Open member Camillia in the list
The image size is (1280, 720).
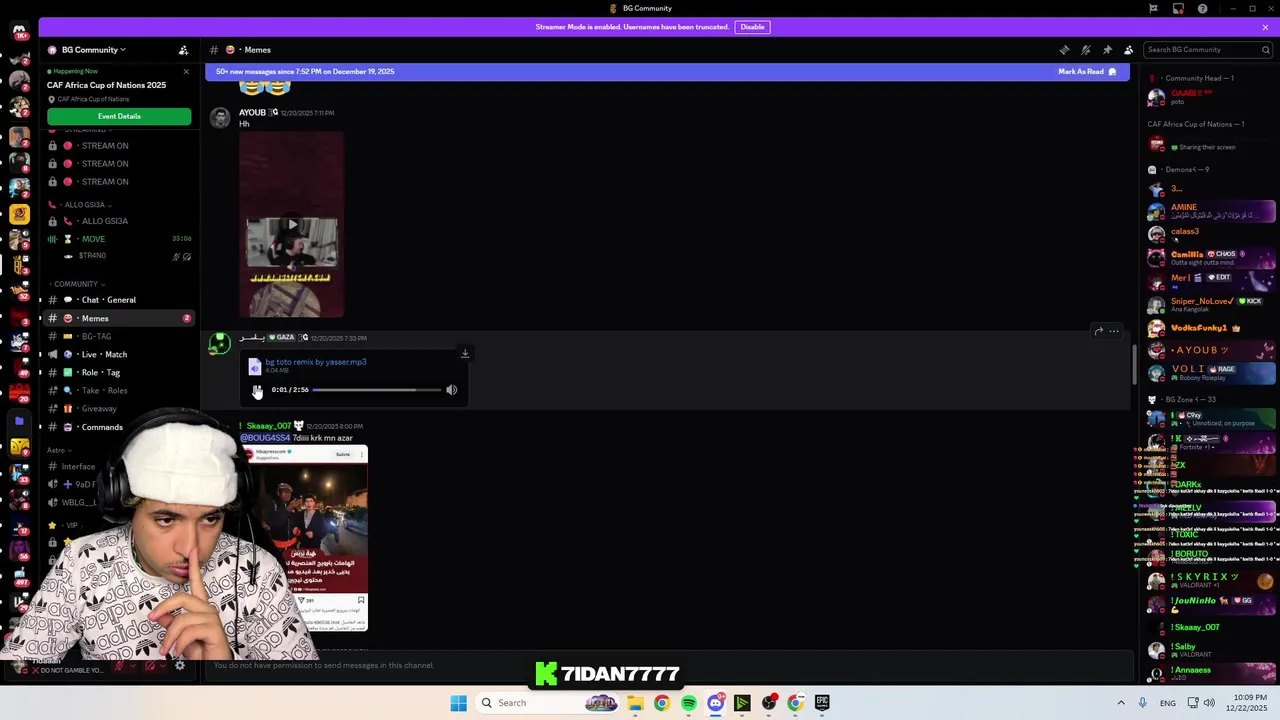coord(1211,258)
